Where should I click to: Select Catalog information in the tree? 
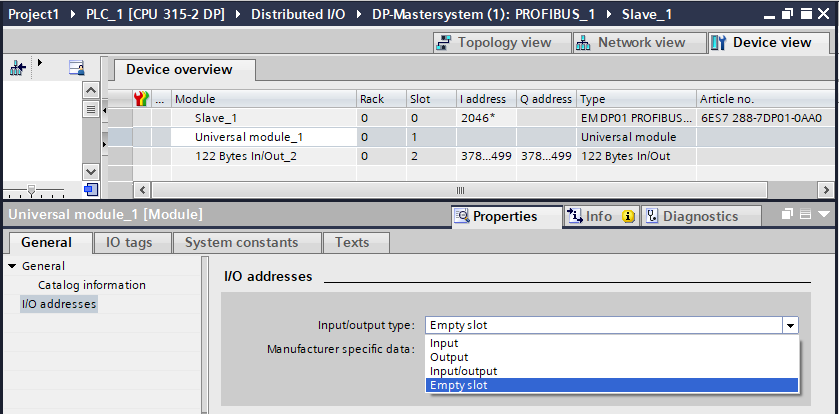tap(91, 285)
